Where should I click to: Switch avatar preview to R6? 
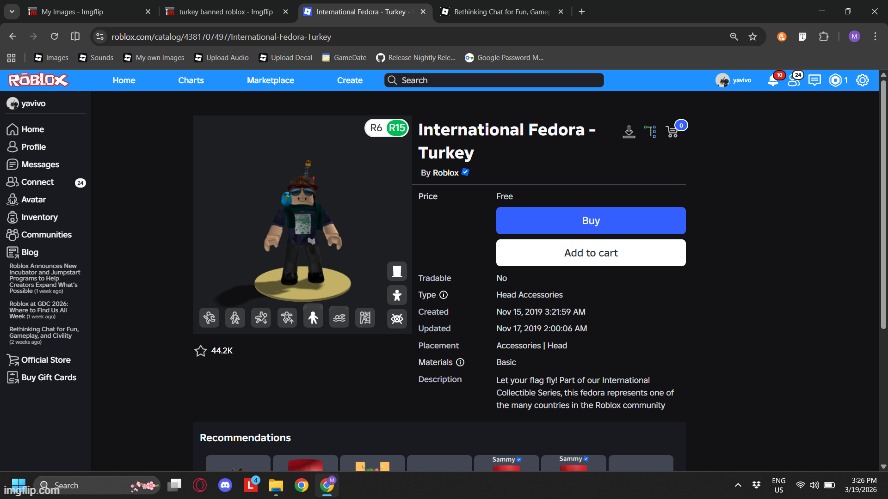(x=376, y=128)
